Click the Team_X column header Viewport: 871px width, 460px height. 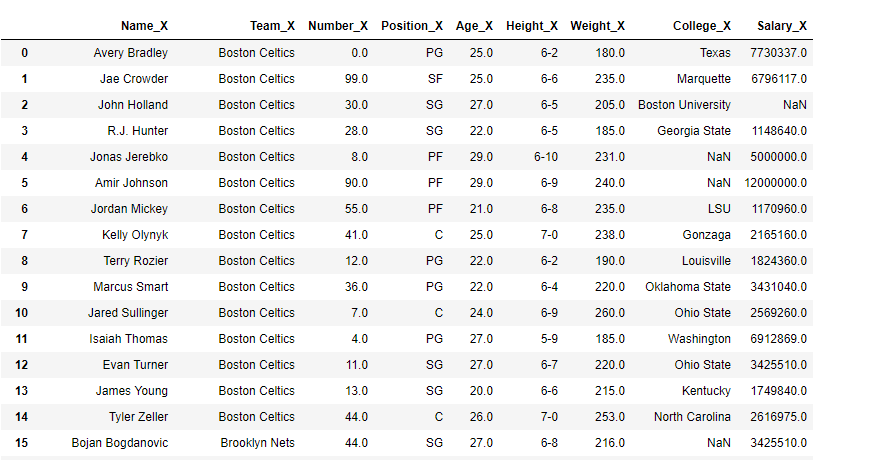(272, 26)
